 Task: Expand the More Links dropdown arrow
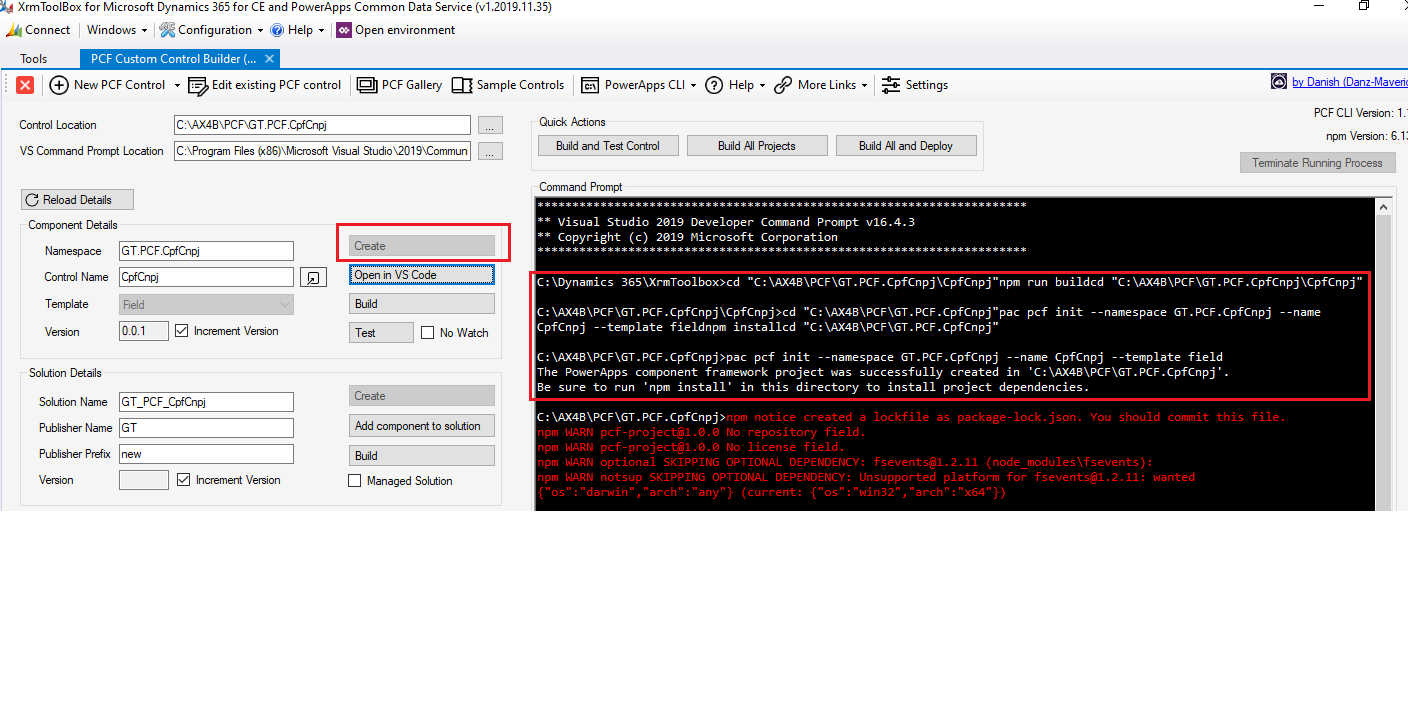864,85
